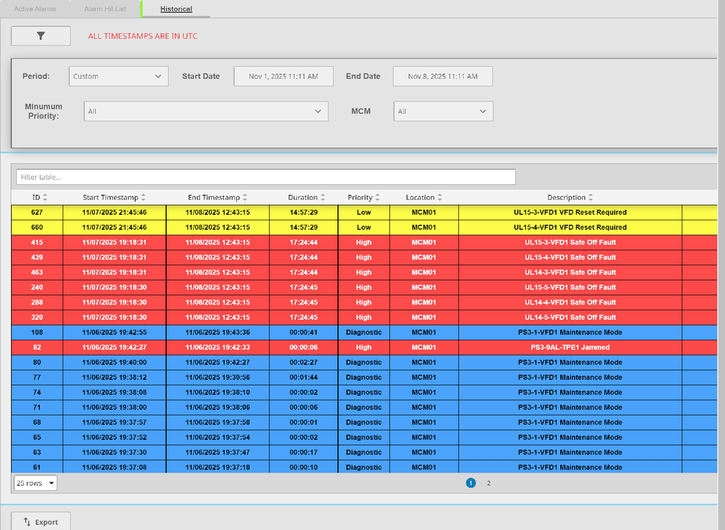725x530 pixels.
Task: Click Description column sort arrows
Action: (x=591, y=198)
